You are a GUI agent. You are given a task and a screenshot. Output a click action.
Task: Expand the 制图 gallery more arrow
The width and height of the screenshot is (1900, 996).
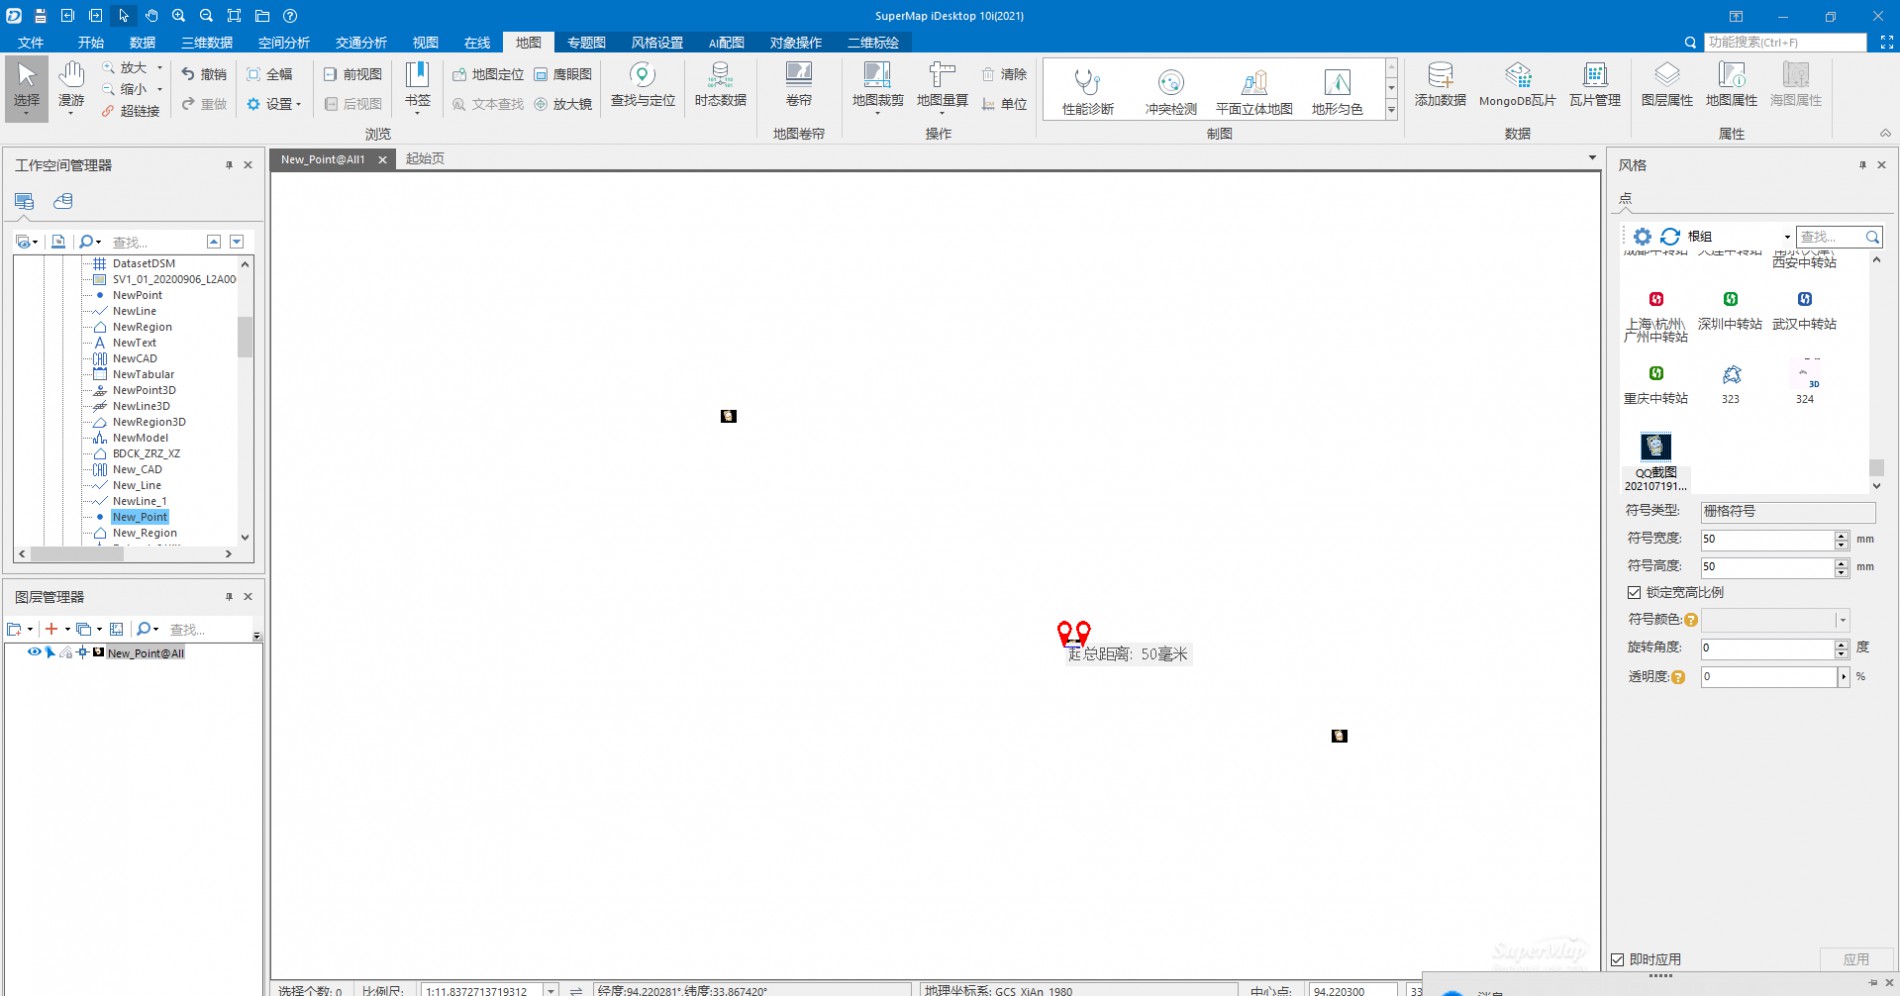1391,110
